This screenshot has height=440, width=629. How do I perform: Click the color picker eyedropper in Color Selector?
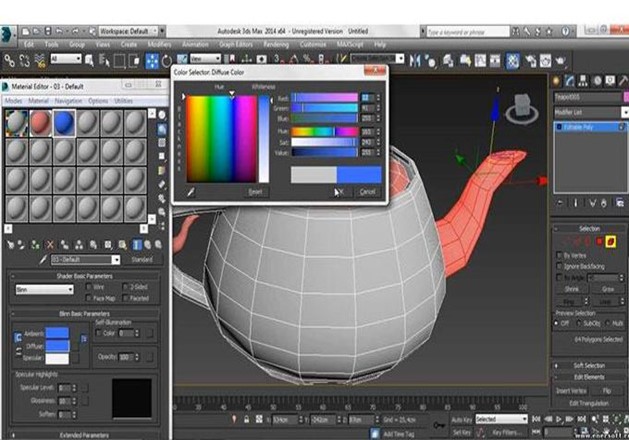pyautogui.click(x=190, y=190)
